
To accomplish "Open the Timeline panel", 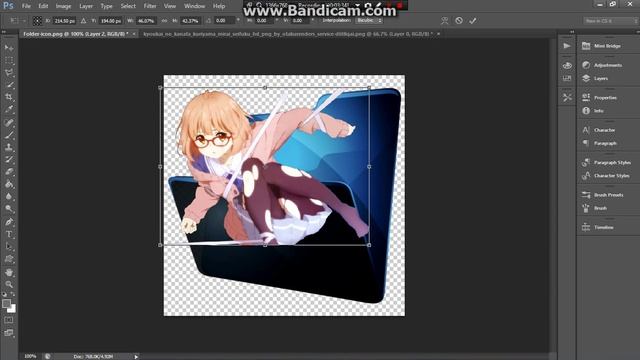I will [x=598, y=227].
